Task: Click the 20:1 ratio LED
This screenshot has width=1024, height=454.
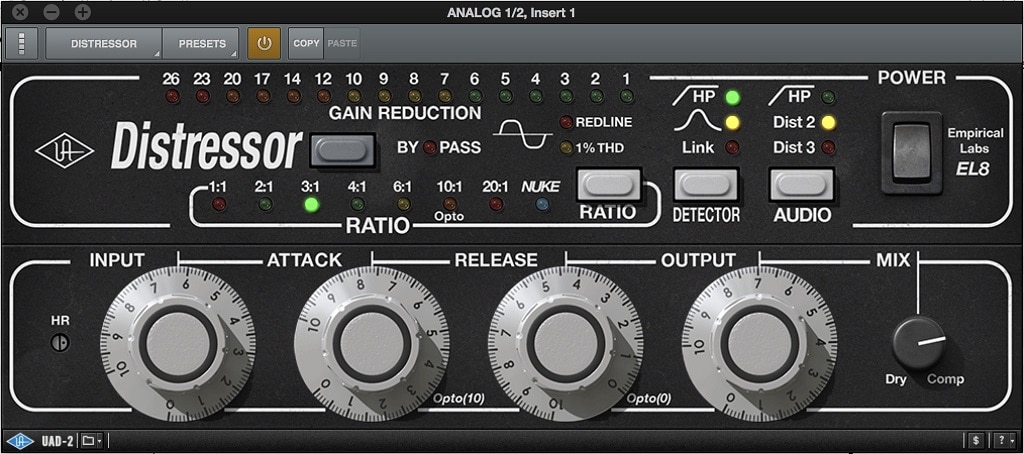Action: click(x=496, y=204)
